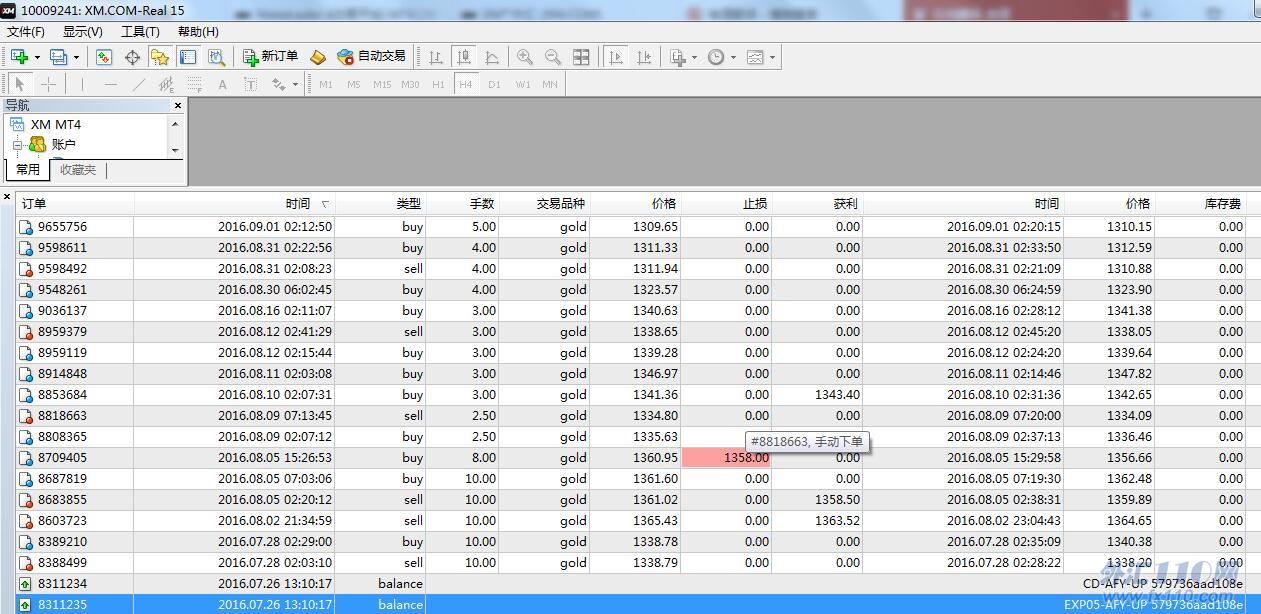Click navigator scrollbar down arrow
This screenshot has width=1261, height=614.
(x=175, y=150)
